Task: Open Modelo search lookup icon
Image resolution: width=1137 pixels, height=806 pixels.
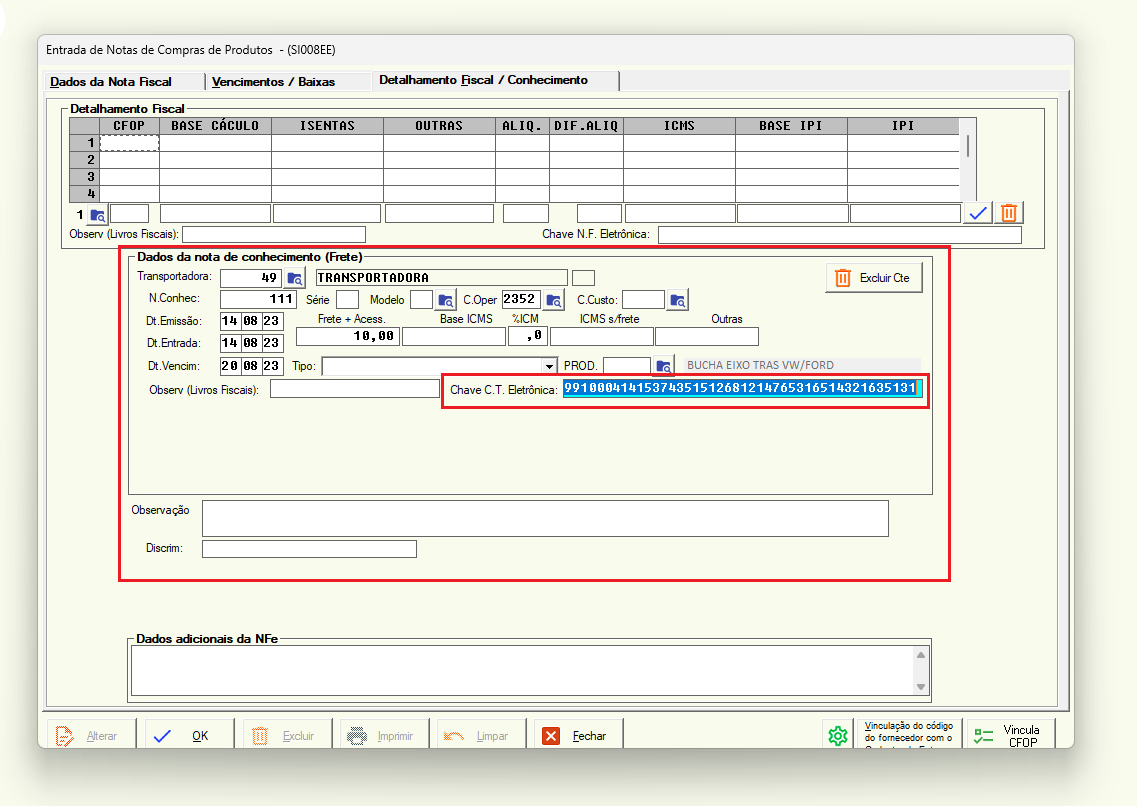Action: pyautogui.click(x=445, y=300)
